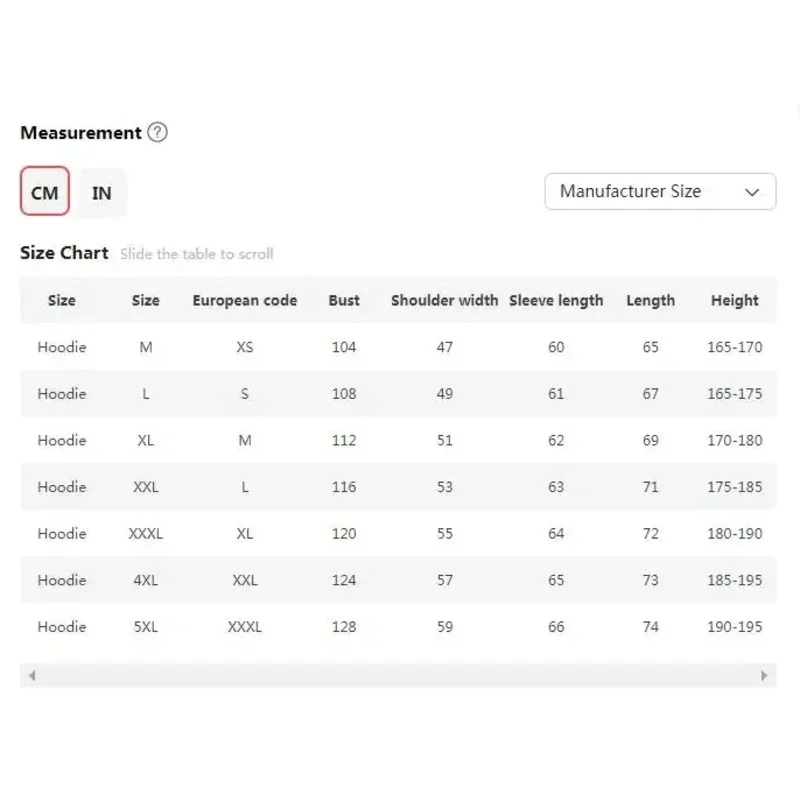Click the Bust column header

pos(344,301)
